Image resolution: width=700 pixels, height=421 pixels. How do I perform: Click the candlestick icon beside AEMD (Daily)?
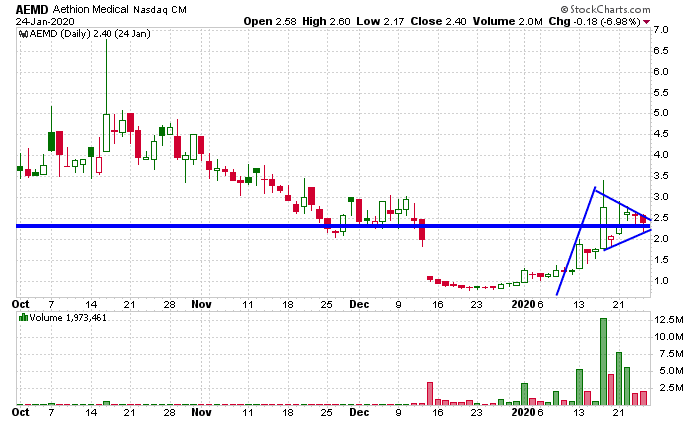(24, 34)
